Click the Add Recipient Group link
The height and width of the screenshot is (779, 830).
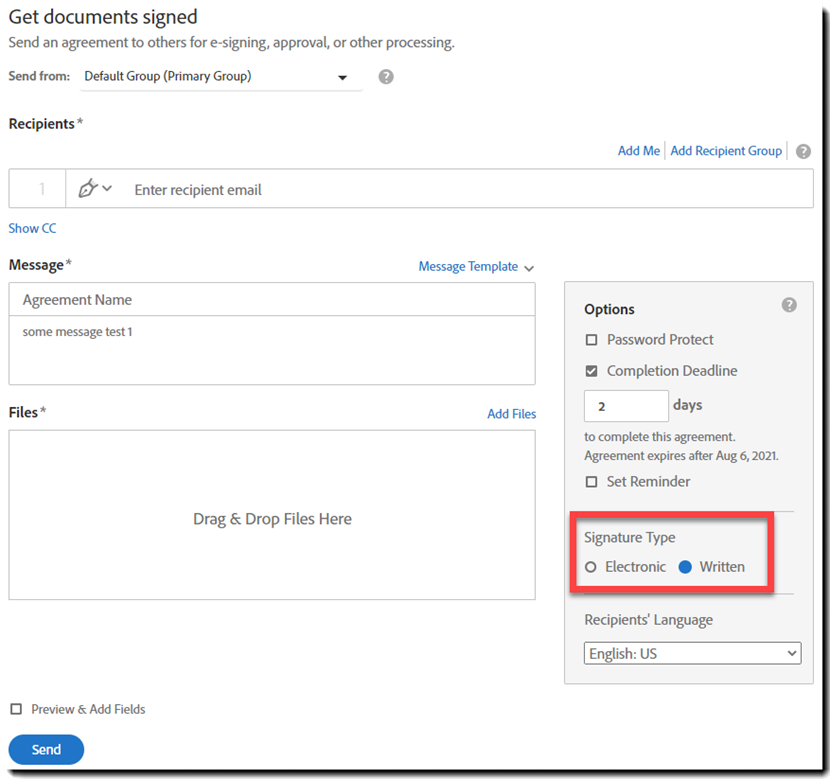726,151
